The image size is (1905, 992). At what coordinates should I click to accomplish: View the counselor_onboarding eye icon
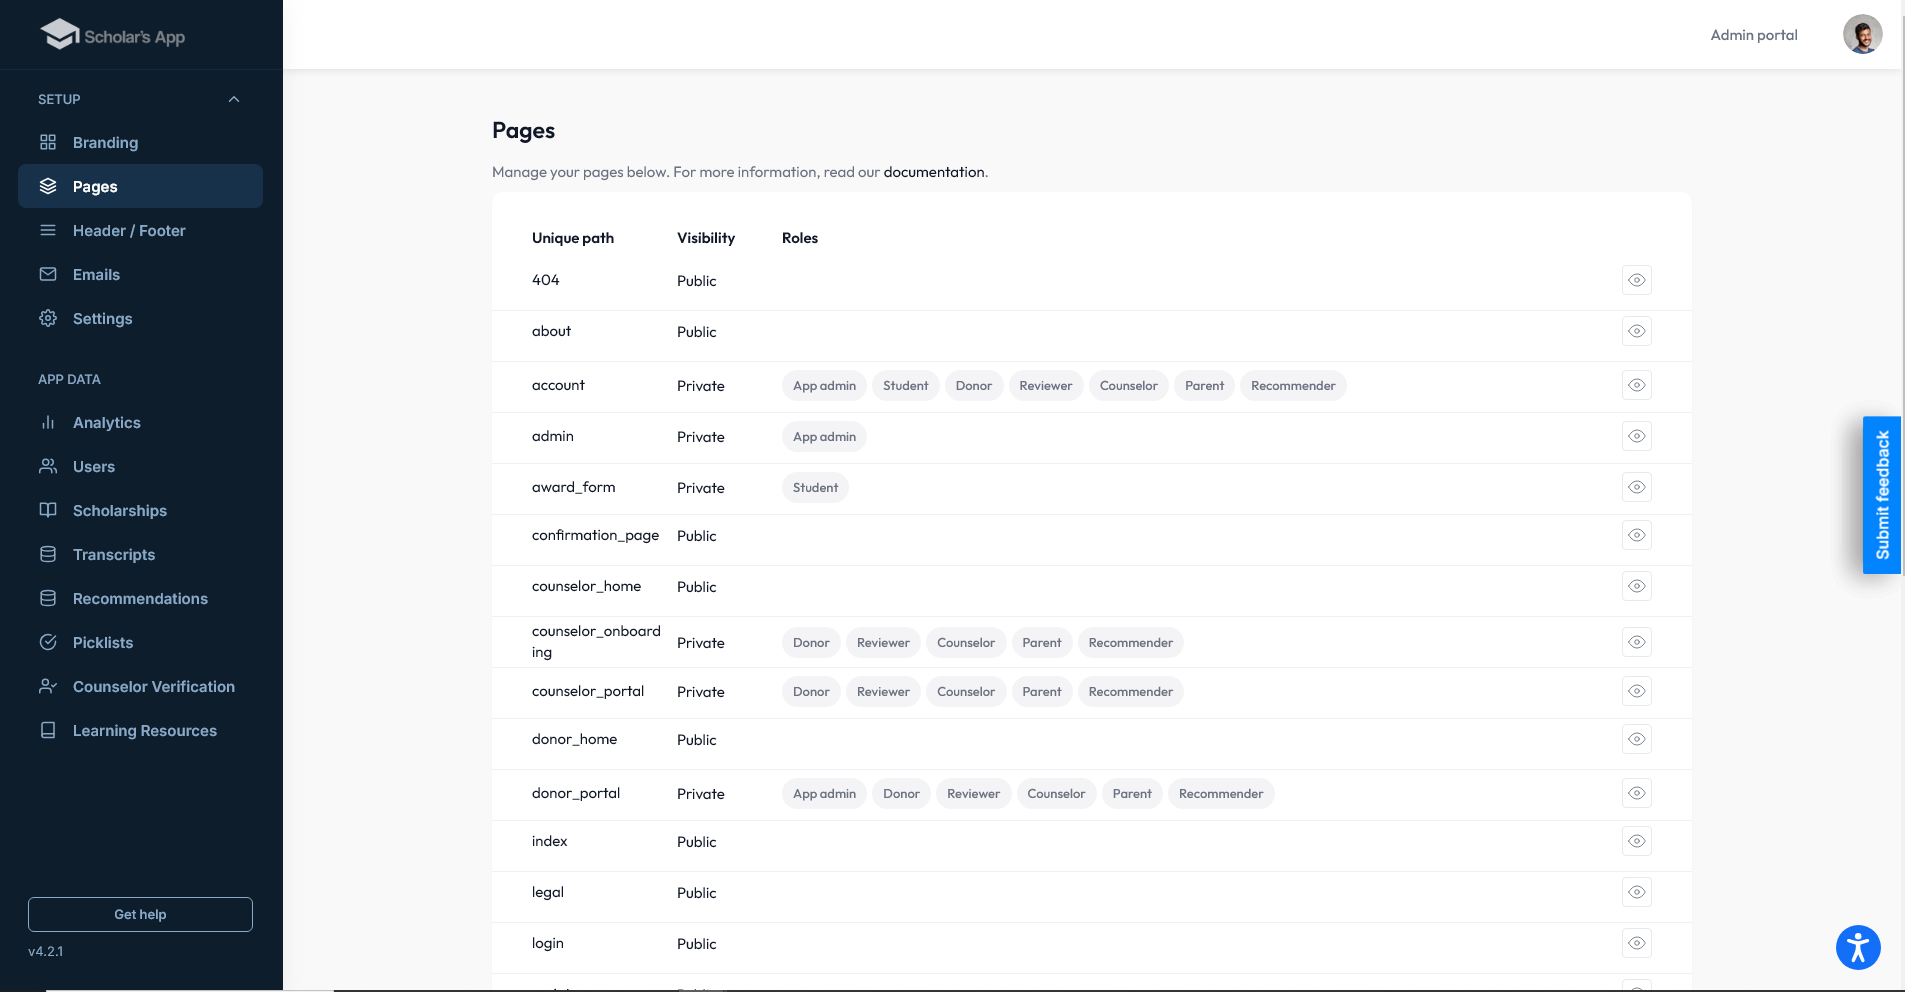tap(1637, 642)
